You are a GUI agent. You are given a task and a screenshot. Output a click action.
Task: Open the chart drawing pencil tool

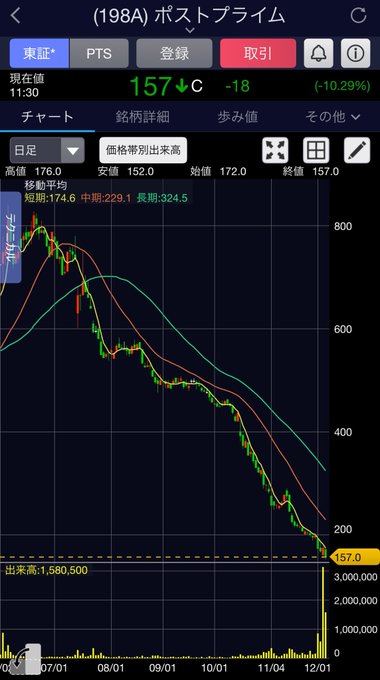pos(357,150)
